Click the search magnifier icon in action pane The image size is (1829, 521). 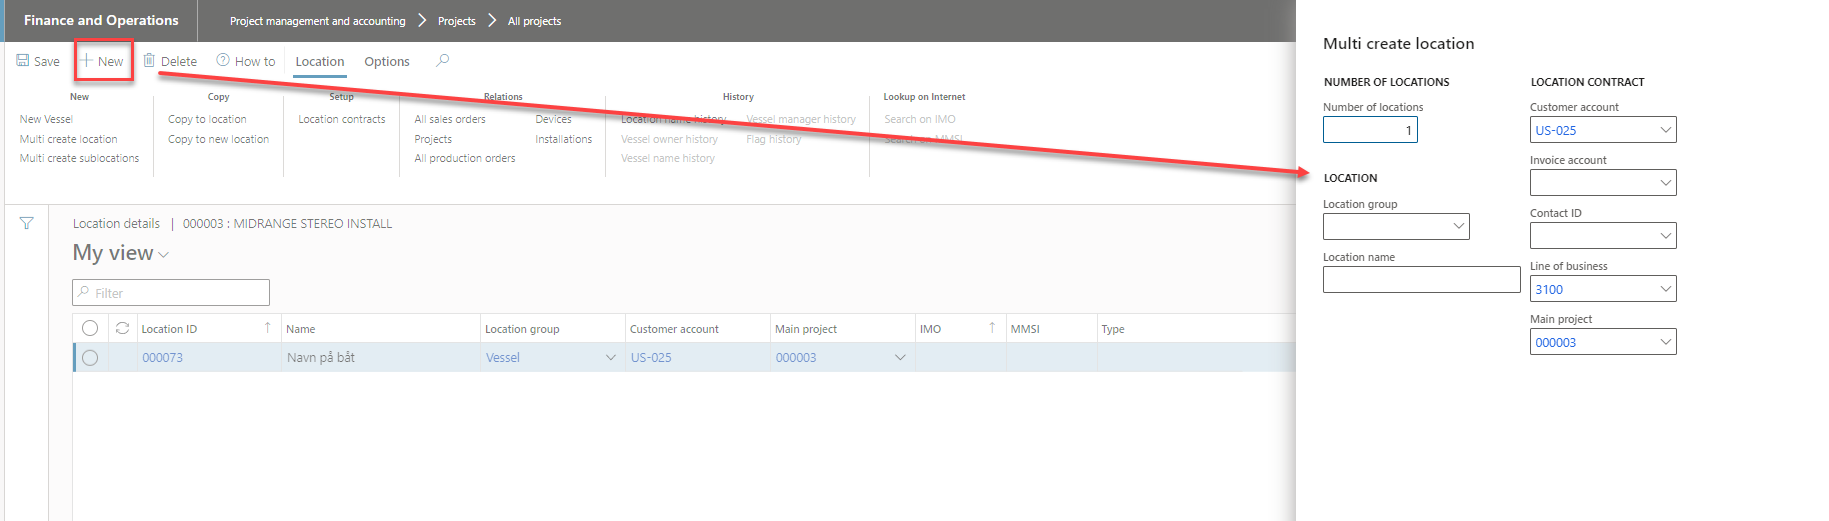(x=442, y=61)
